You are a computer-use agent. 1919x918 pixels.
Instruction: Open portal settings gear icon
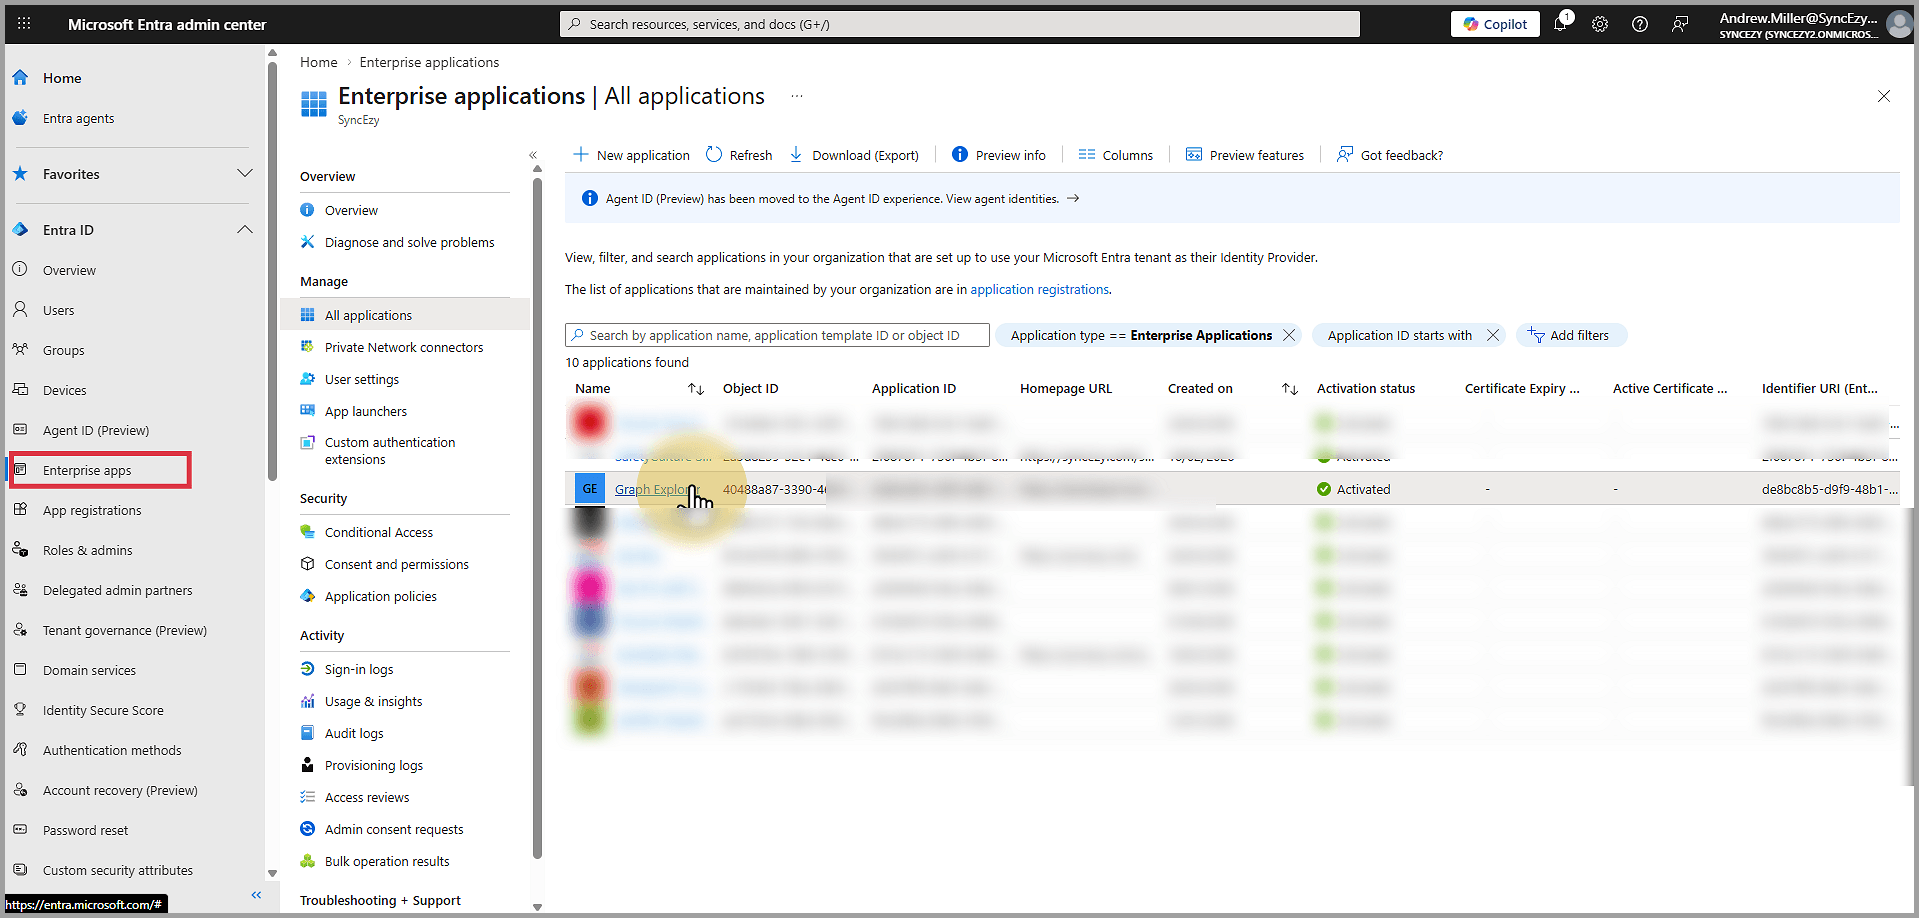coord(1600,24)
